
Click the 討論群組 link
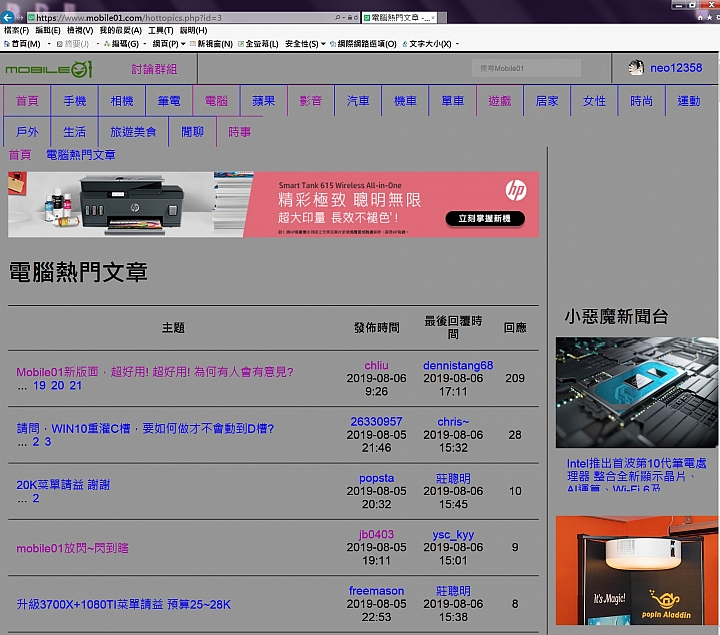coord(154,69)
